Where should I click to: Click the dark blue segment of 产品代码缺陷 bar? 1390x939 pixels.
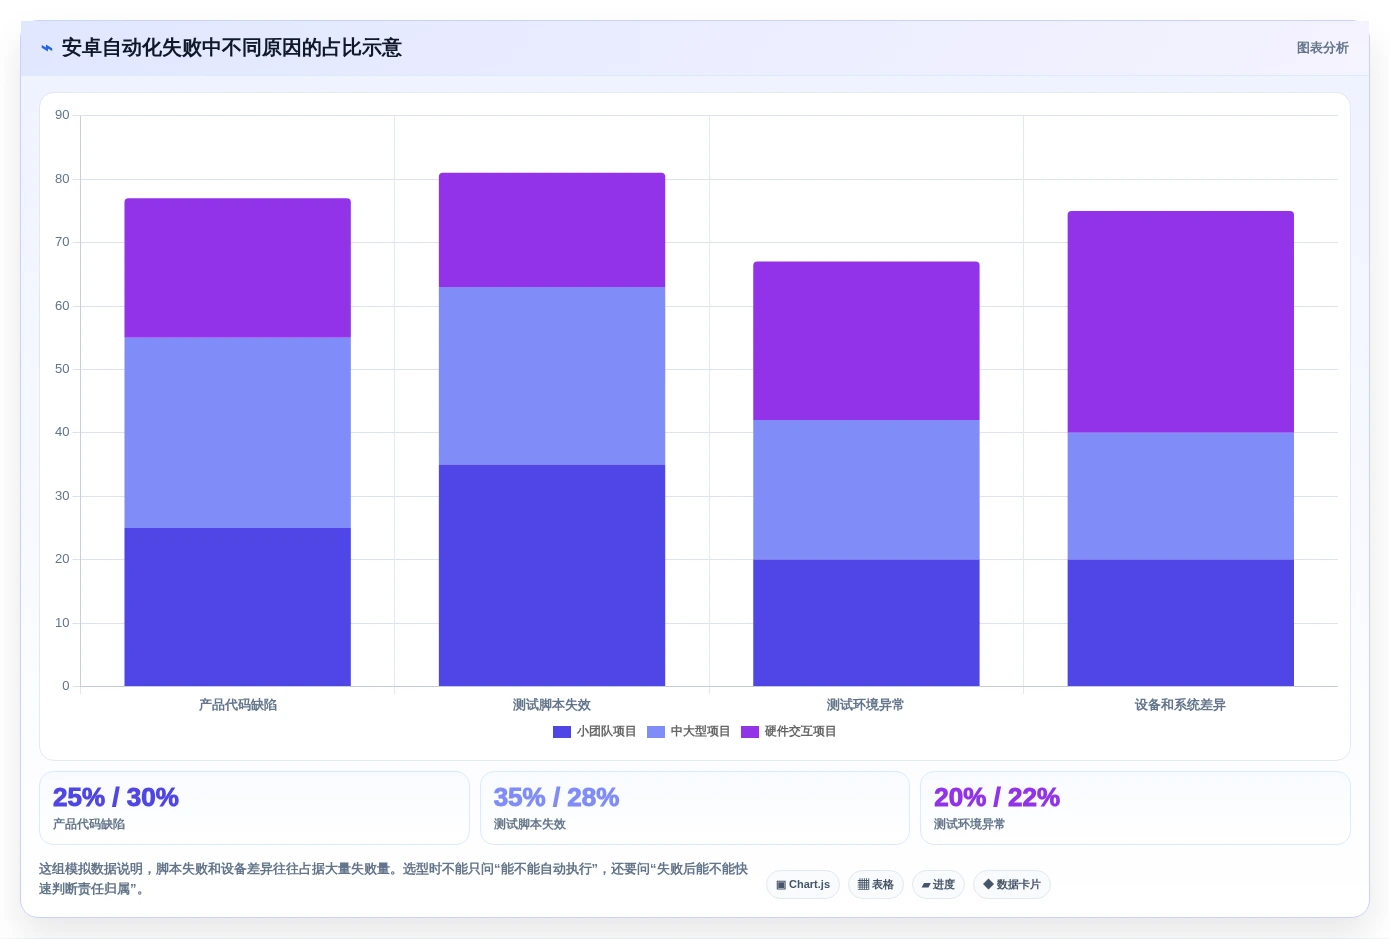pos(237,607)
